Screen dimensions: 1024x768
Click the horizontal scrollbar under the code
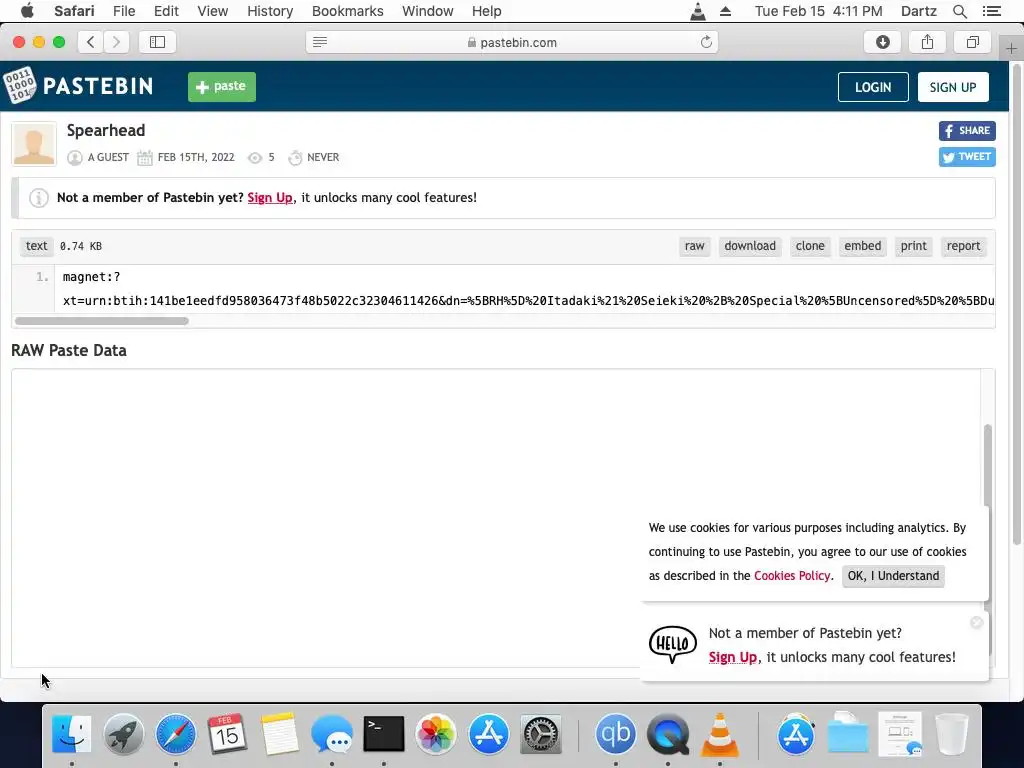[x=102, y=321]
